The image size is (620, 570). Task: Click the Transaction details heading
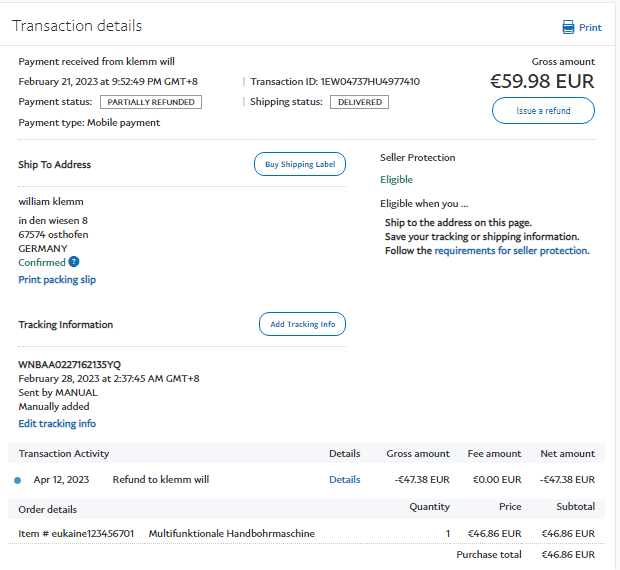click(x=77, y=26)
